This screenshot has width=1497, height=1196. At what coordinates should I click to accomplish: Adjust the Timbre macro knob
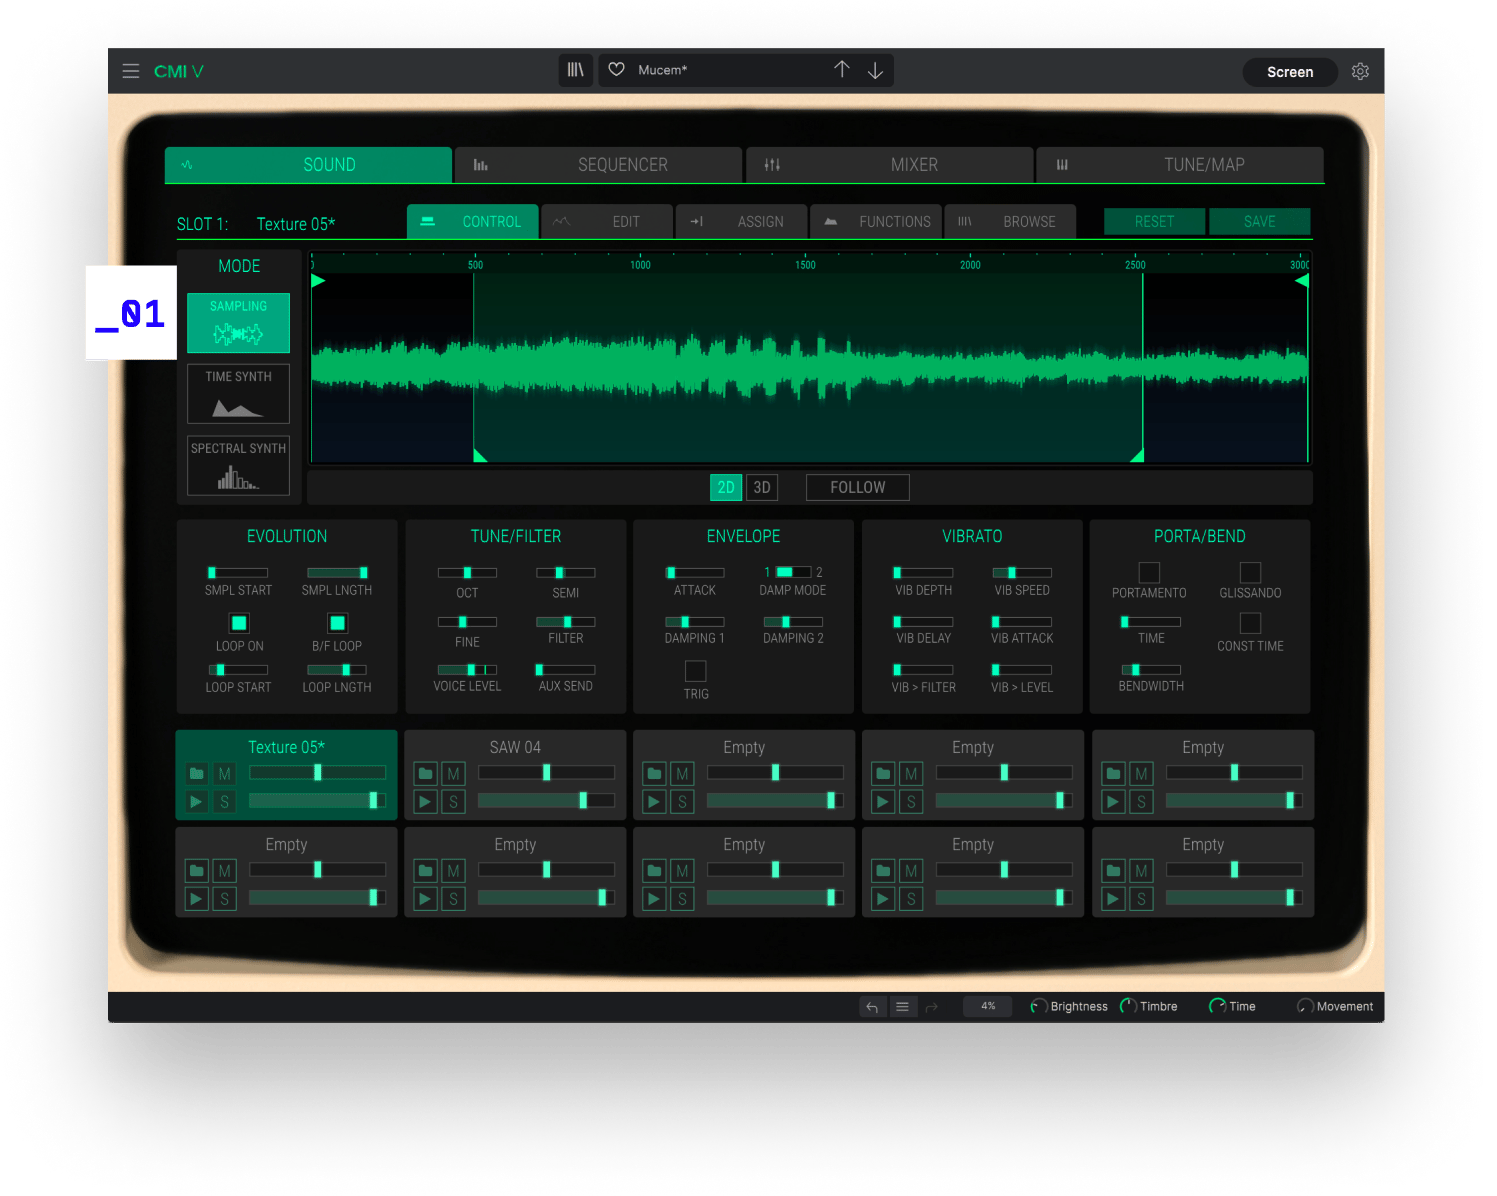coord(1128,1006)
